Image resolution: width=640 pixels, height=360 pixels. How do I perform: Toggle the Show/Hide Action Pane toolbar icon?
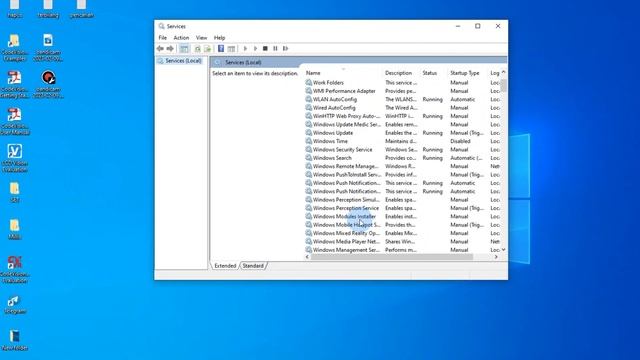click(x=231, y=49)
